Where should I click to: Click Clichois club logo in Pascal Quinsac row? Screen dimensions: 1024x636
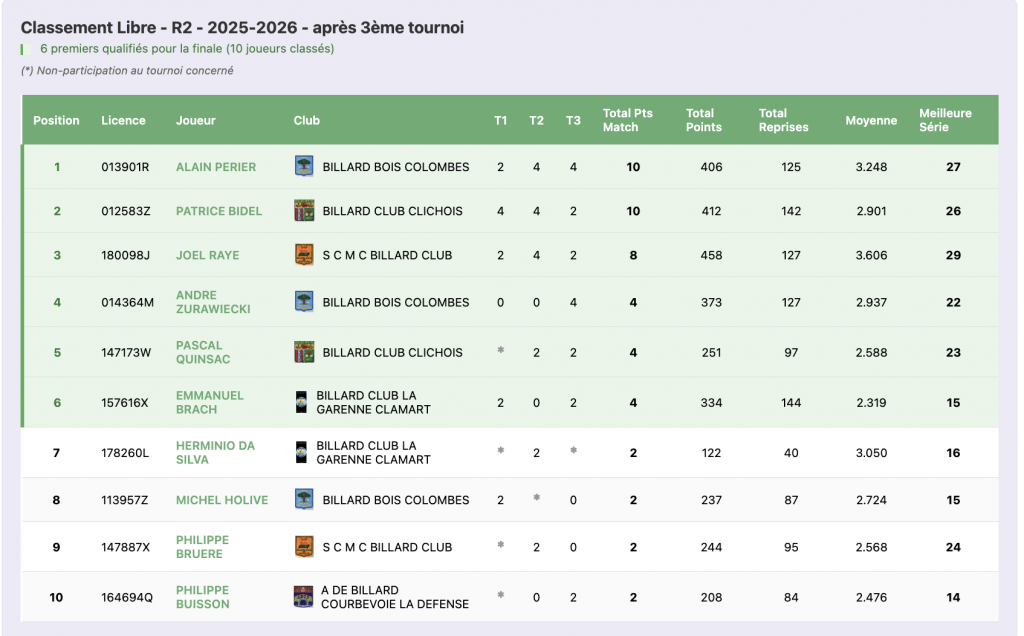pos(304,352)
